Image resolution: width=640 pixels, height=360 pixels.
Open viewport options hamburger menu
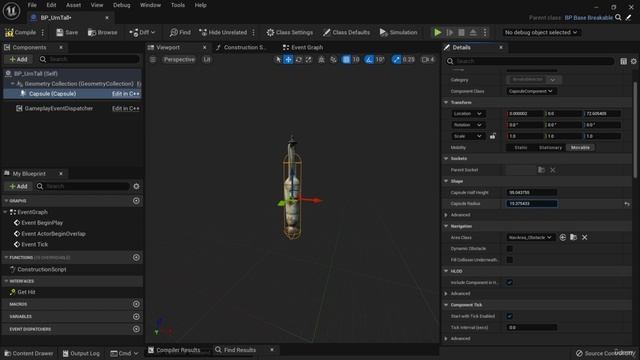pos(153,60)
